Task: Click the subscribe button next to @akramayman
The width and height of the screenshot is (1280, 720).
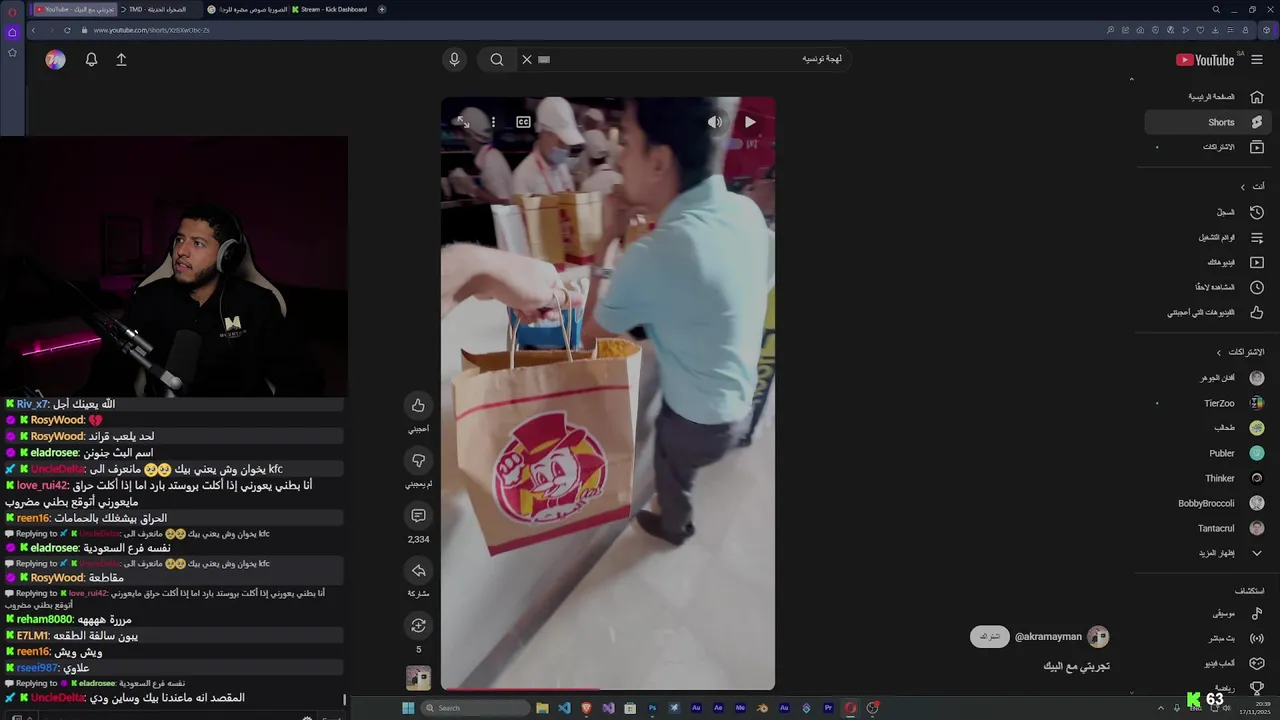Action: [x=989, y=637]
